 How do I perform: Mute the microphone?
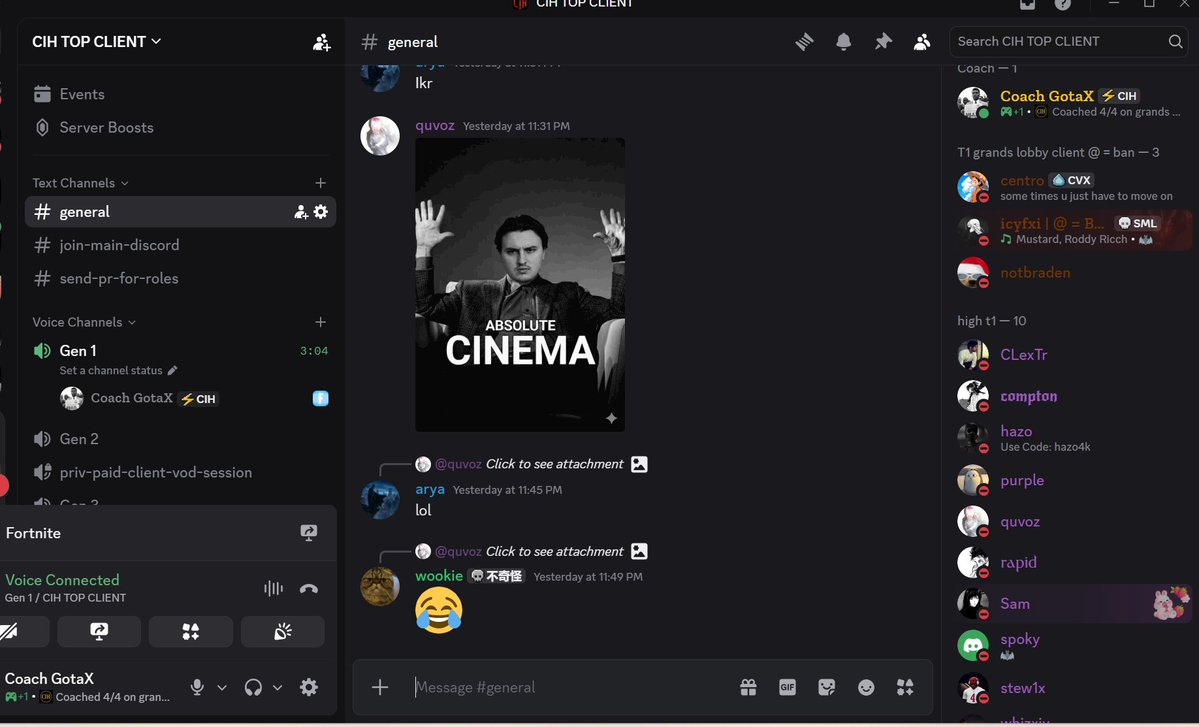pyautogui.click(x=197, y=687)
